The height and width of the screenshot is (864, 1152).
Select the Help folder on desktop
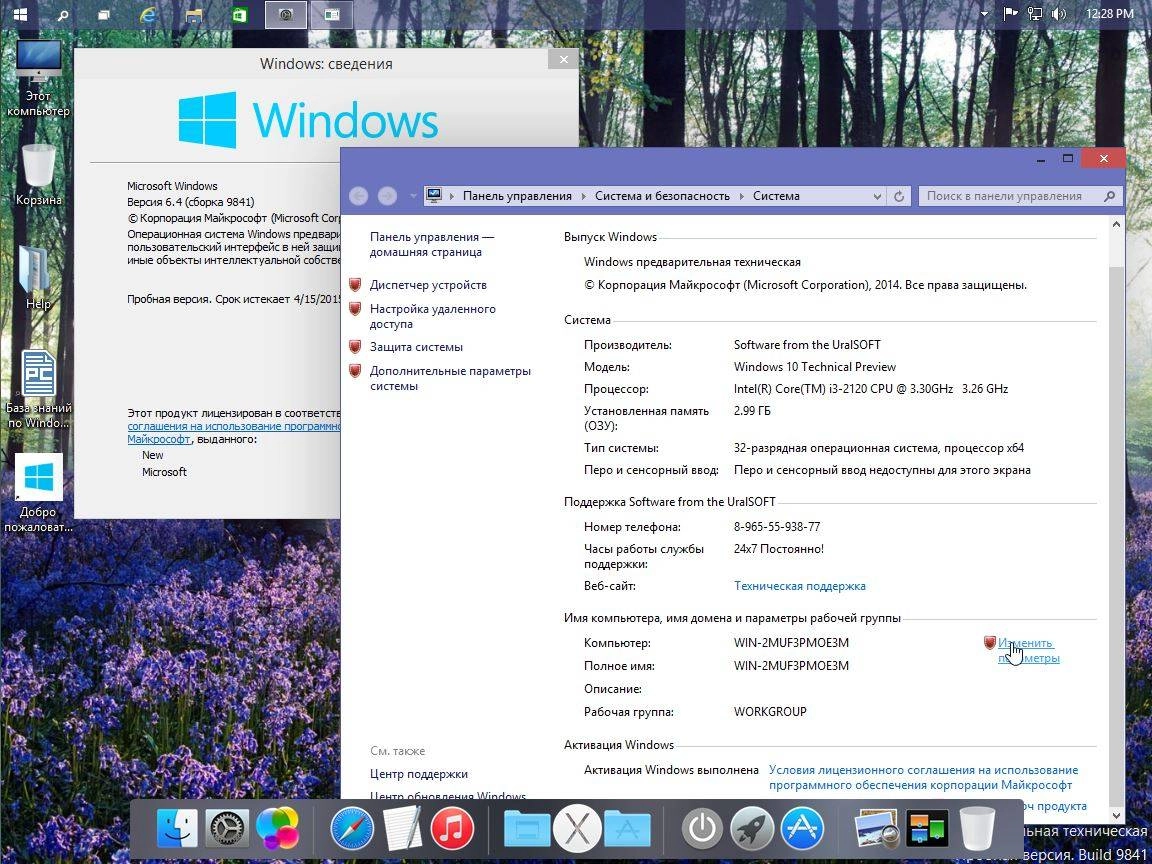[x=37, y=278]
